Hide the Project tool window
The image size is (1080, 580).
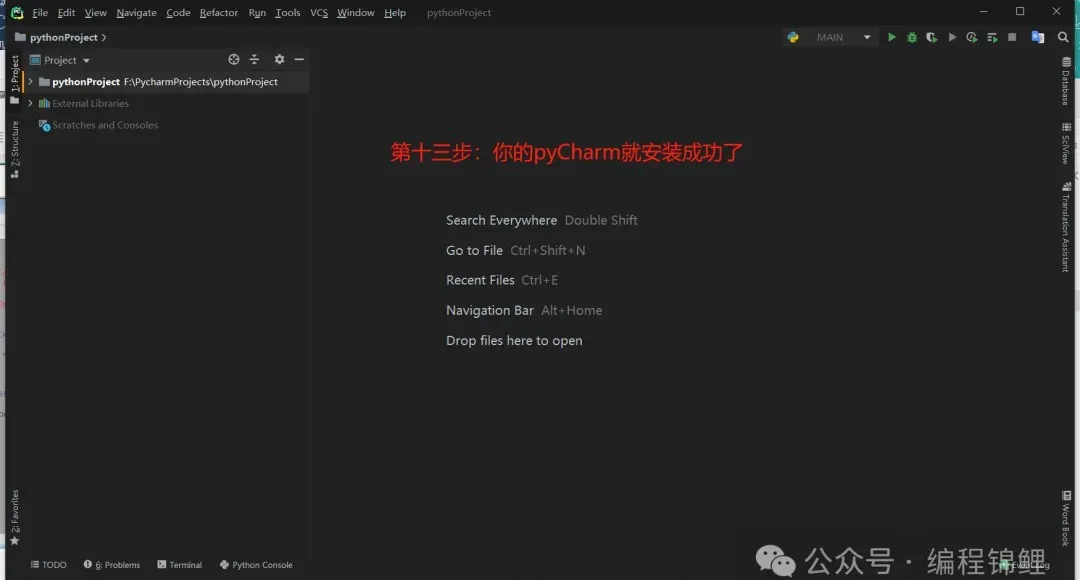[x=299, y=59]
